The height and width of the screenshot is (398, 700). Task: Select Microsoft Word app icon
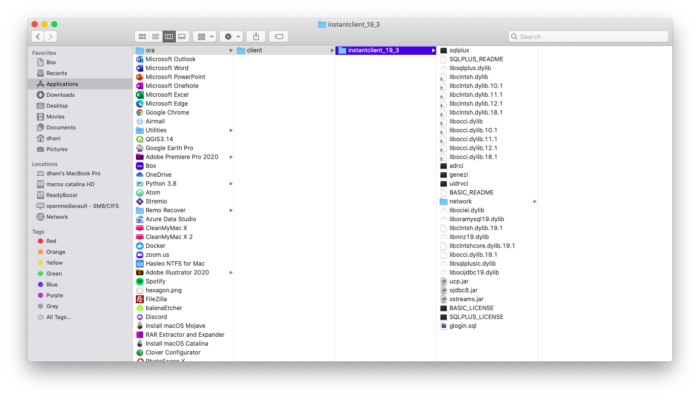[140, 68]
